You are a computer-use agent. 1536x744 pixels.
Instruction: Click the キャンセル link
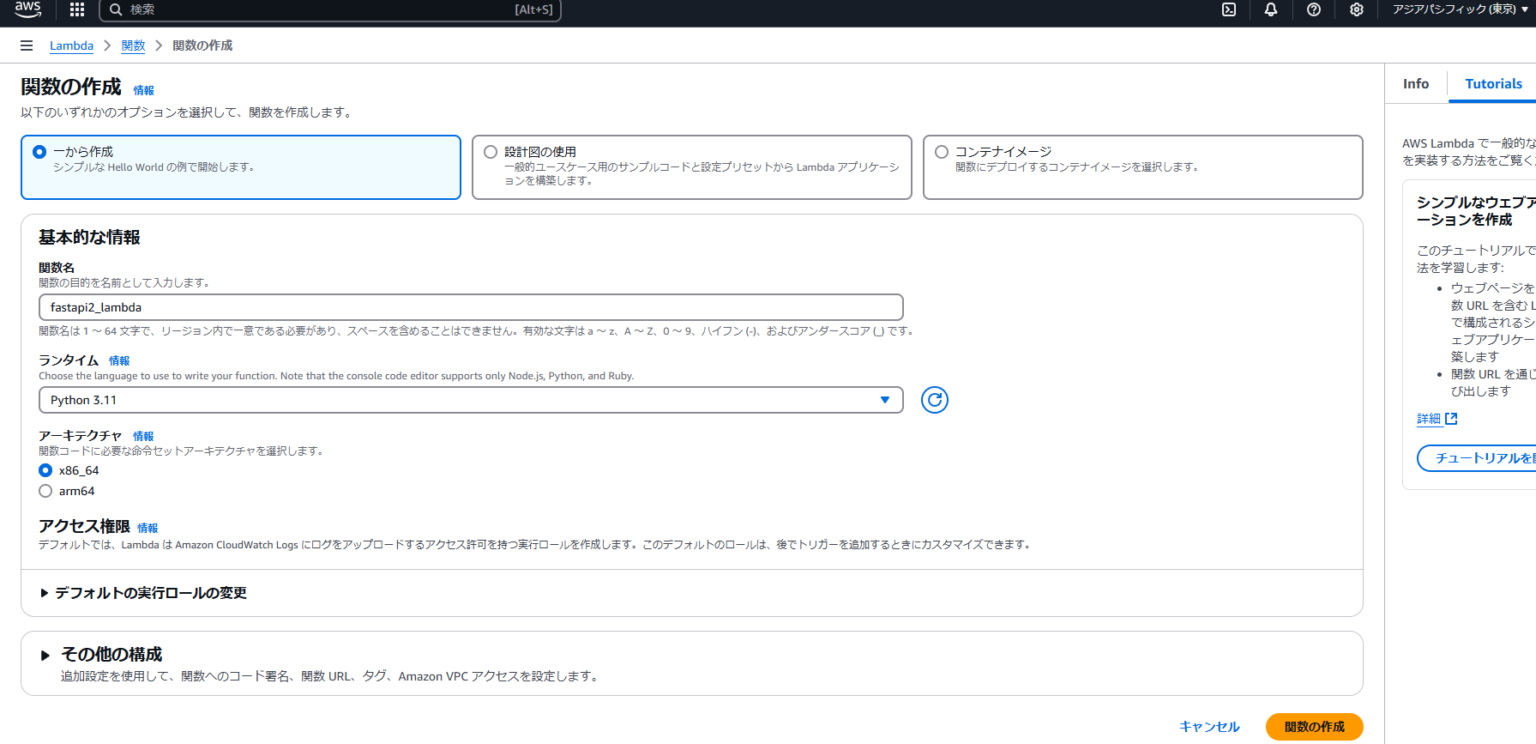click(1209, 727)
